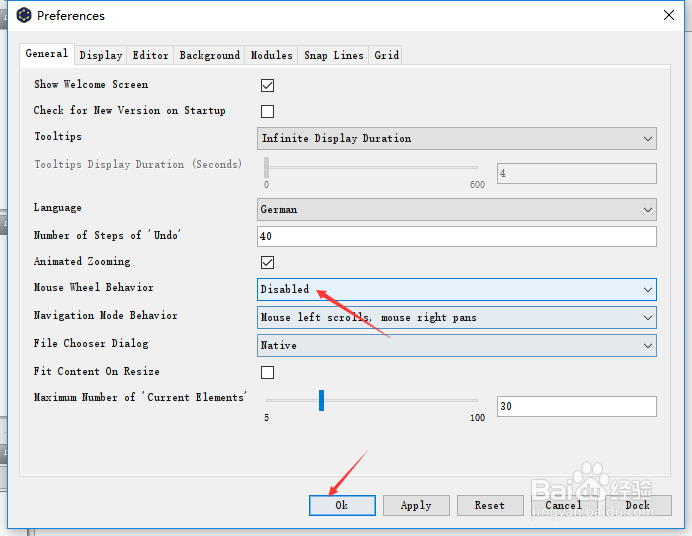Select the Snap Lines tab
The height and width of the screenshot is (536, 692).
click(334, 55)
